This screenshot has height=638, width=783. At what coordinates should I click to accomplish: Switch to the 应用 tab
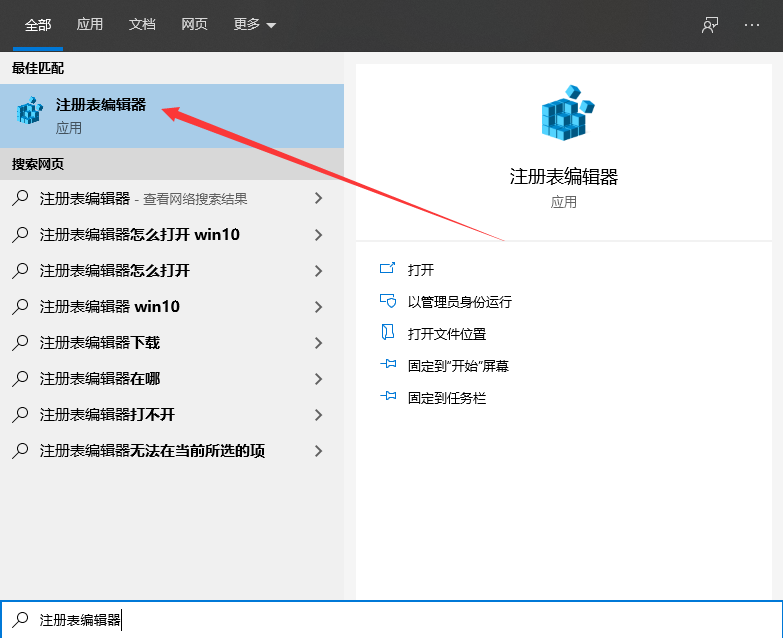(x=90, y=25)
